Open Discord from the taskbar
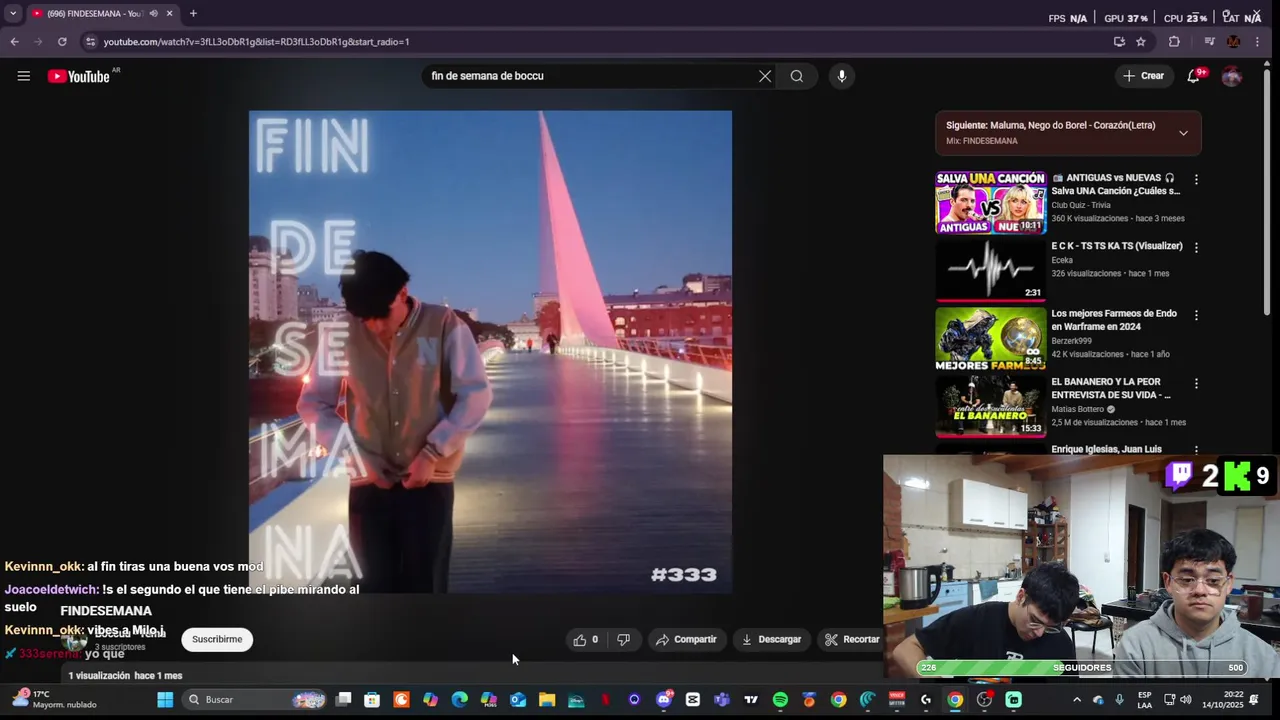This screenshot has height=720, width=1280. click(x=663, y=700)
